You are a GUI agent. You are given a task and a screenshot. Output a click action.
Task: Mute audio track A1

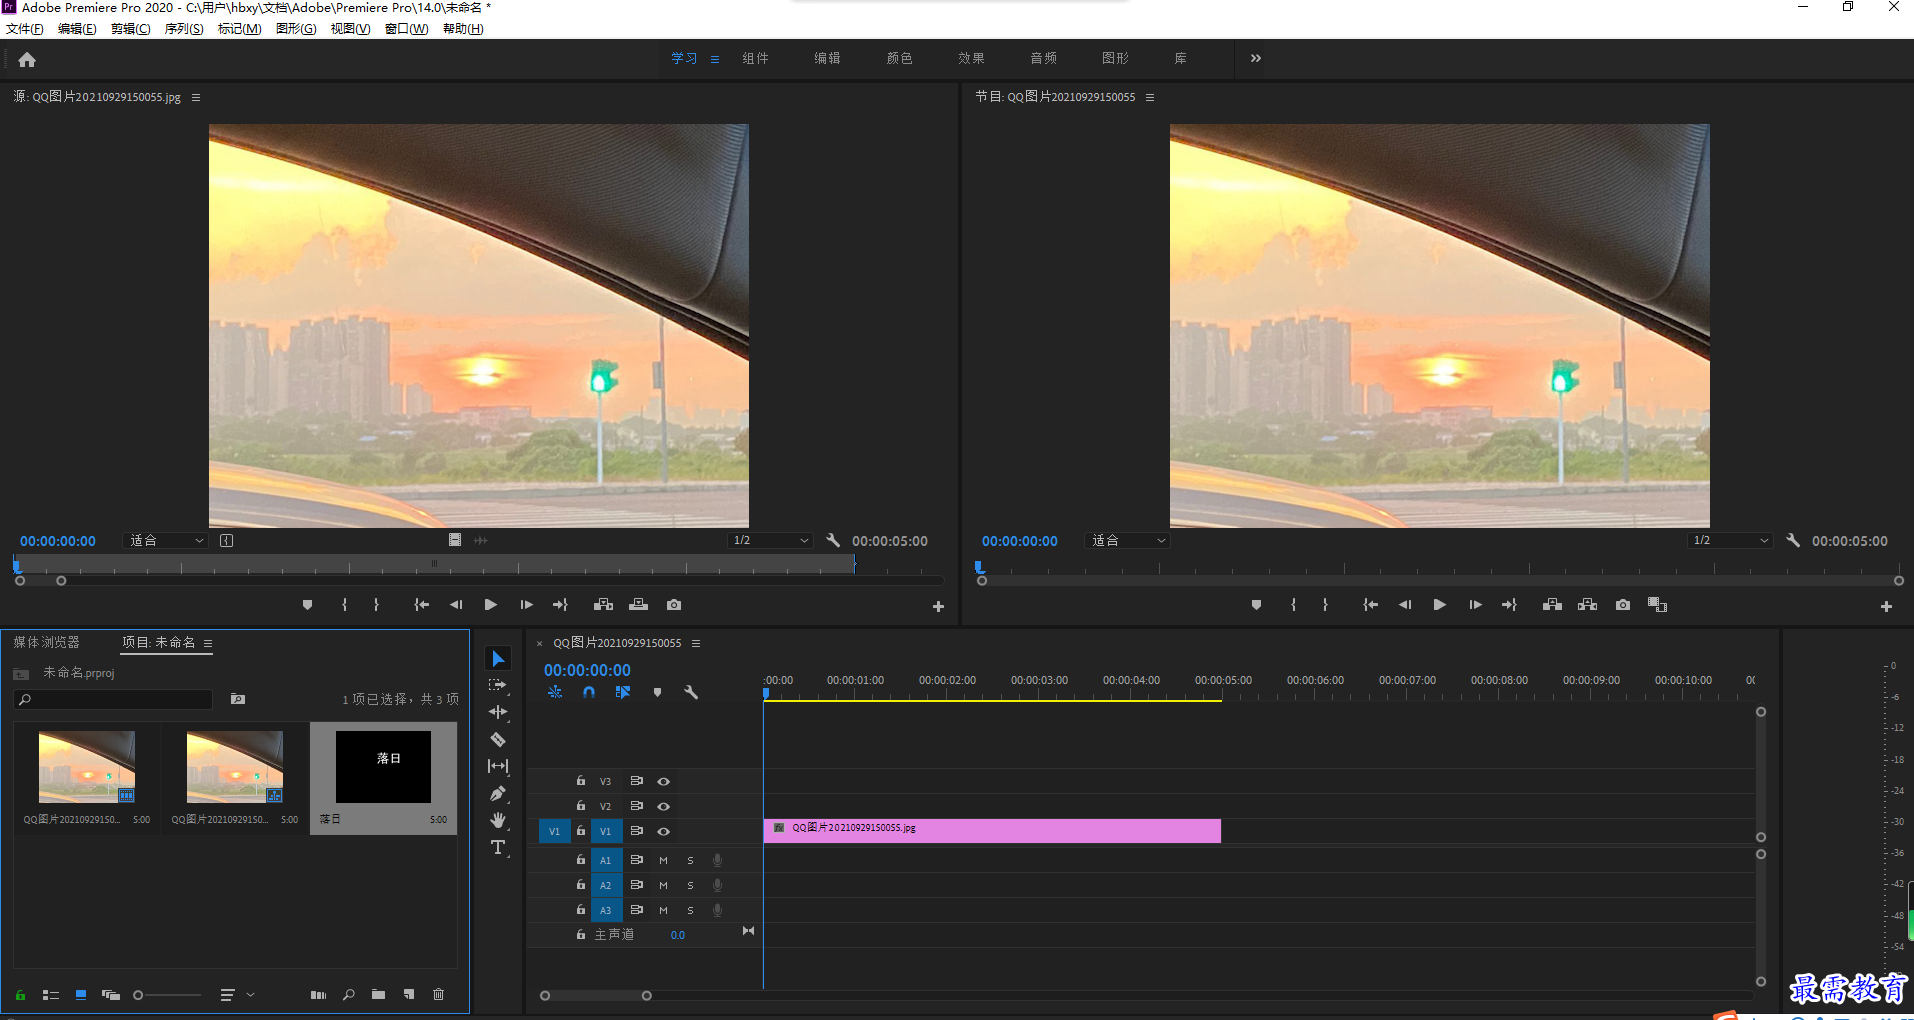point(663,860)
